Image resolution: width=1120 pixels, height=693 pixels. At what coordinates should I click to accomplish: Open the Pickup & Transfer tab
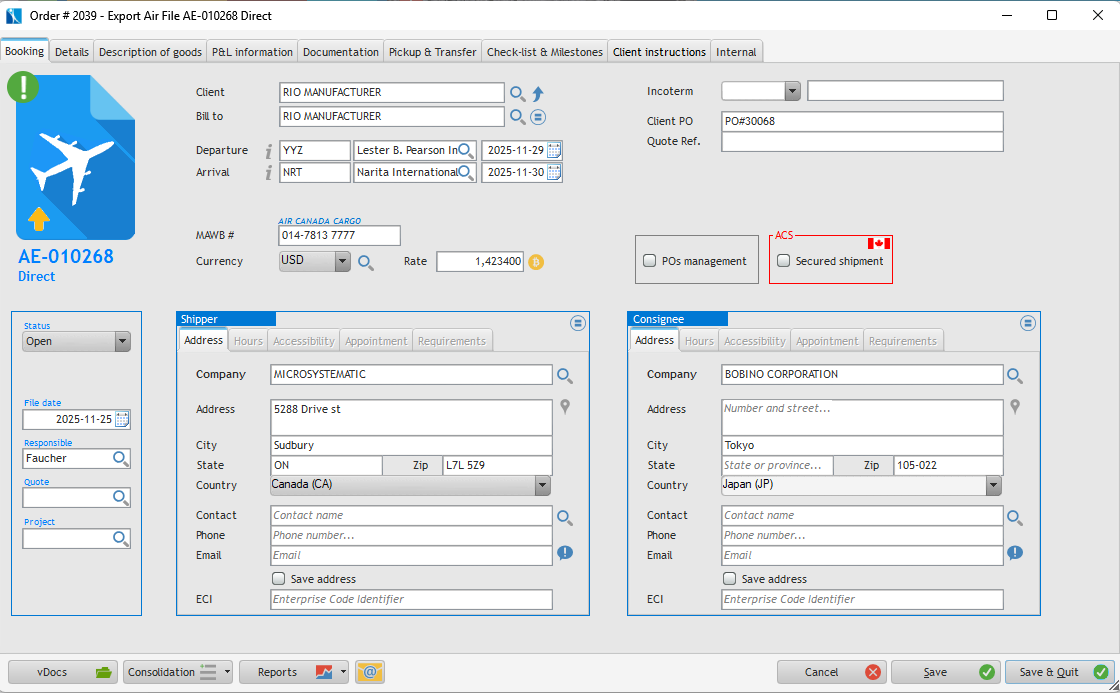pyautogui.click(x=432, y=52)
